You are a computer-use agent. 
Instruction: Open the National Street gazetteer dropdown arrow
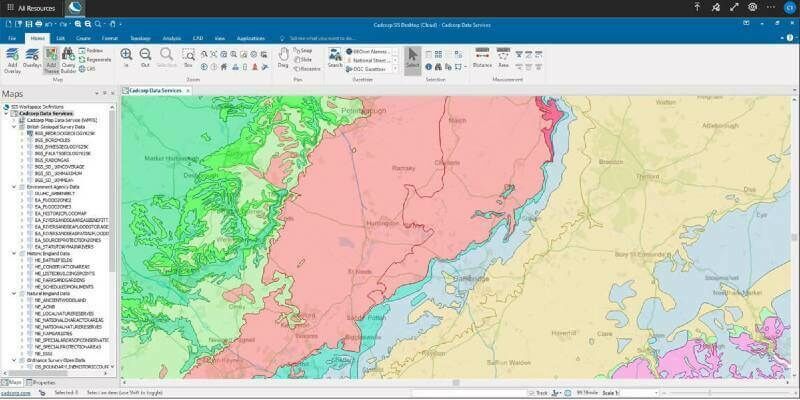(395, 60)
